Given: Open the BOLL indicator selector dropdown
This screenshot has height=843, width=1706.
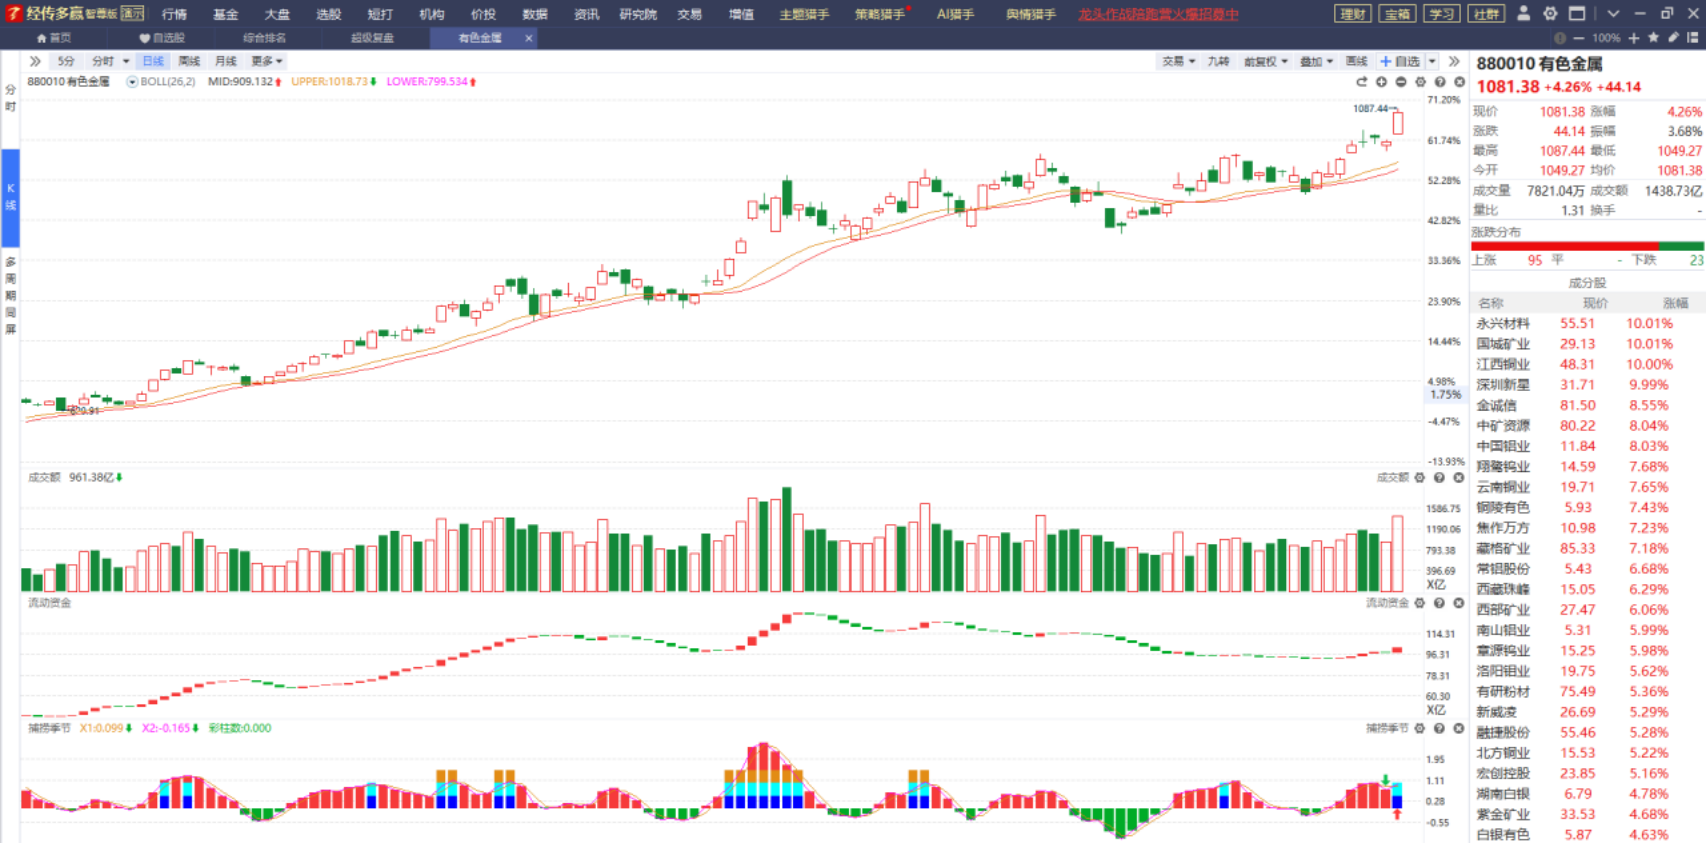Looking at the screenshot, I should click(132, 82).
